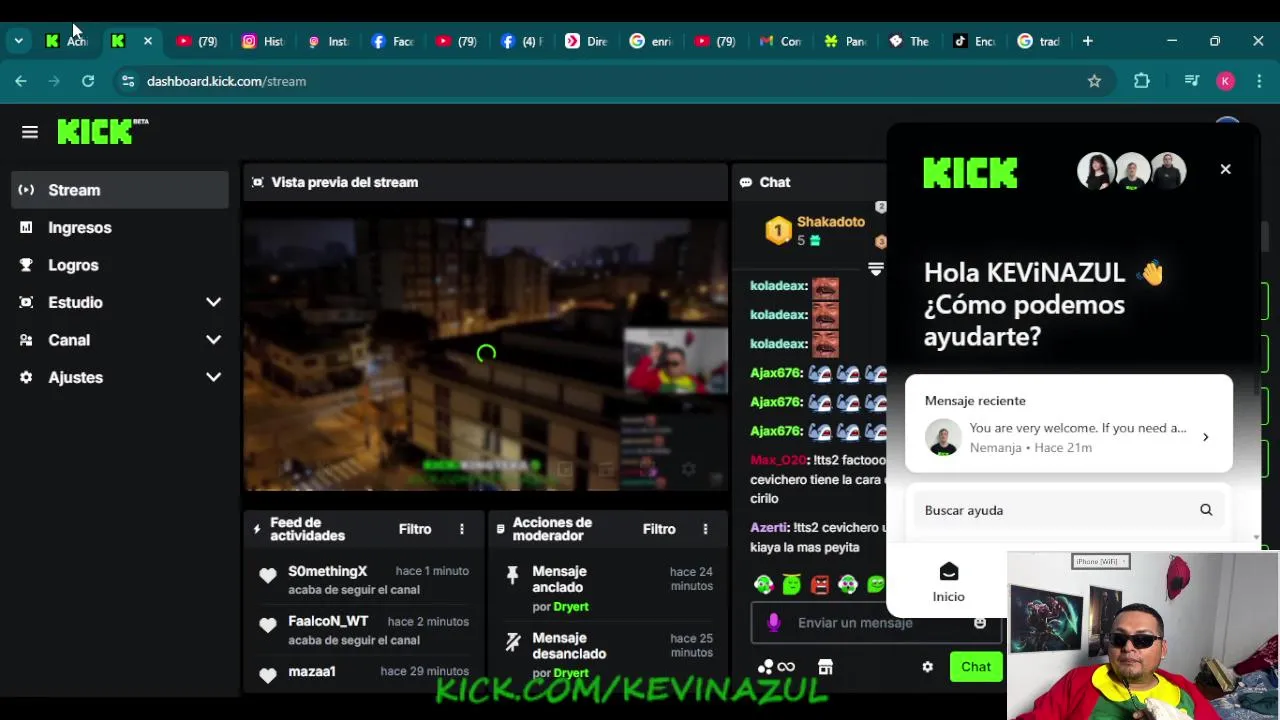The height and width of the screenshot is (720, 1280).
Task: Insert the green headphones emote
Action: [x=764, y=585]
